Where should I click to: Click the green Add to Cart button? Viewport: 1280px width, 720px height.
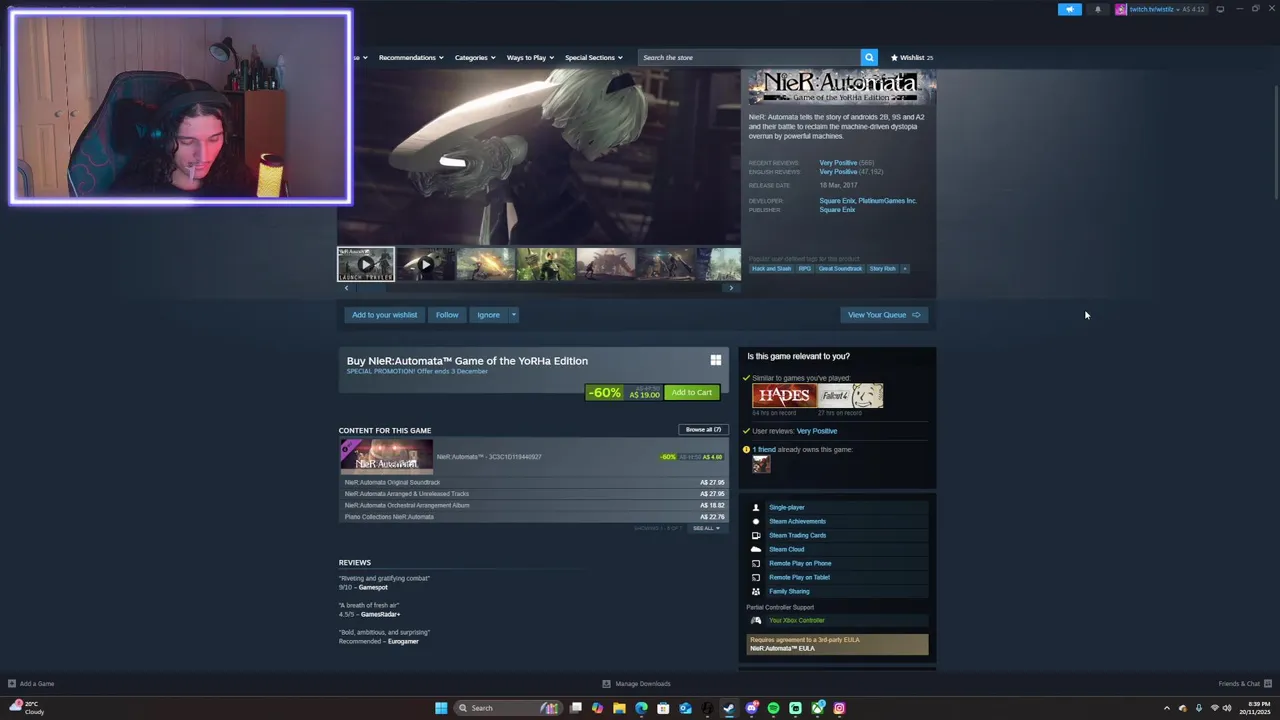pos(692,392)
